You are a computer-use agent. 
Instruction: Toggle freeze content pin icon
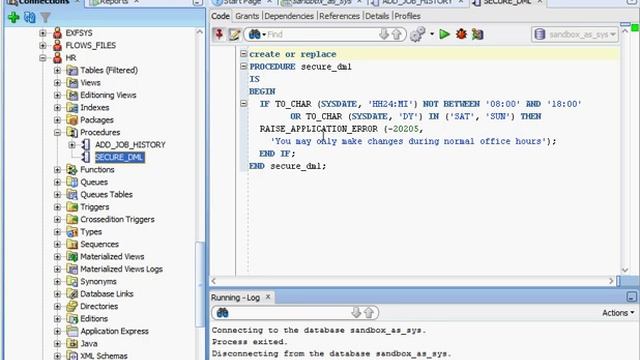(219, 34)
